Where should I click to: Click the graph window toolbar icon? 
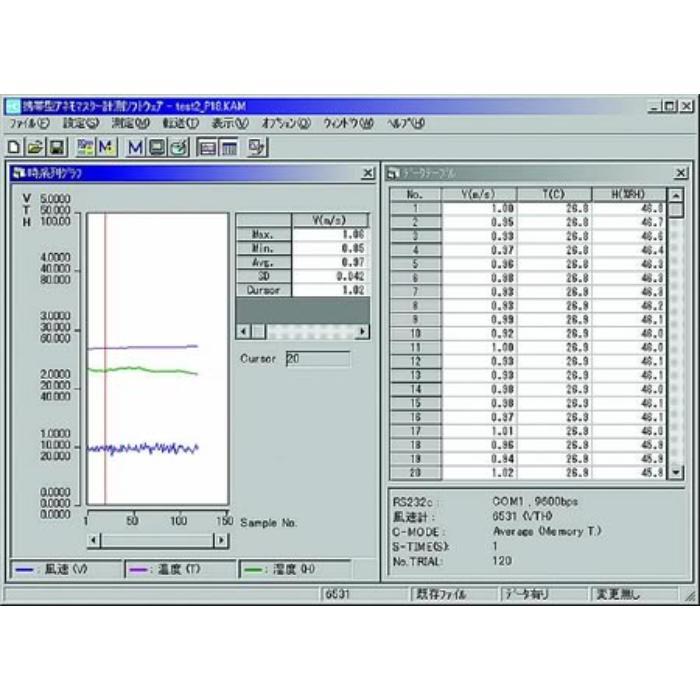[207, 148]
